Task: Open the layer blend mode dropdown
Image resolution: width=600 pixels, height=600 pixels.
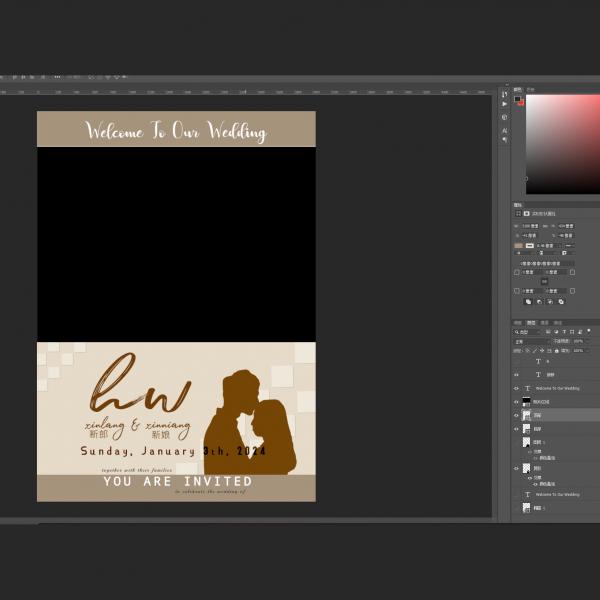Action: pyautogui.click(x=530, y=341)
